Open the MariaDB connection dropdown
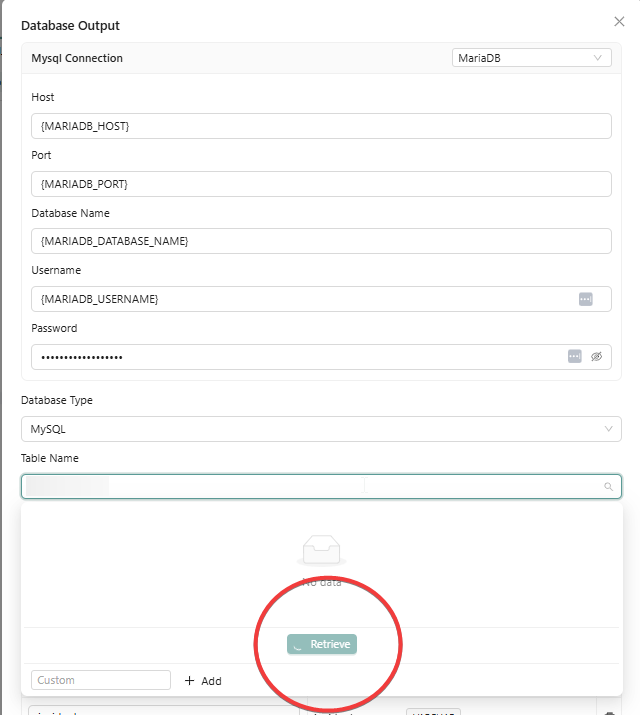 (x=531, y=58)
